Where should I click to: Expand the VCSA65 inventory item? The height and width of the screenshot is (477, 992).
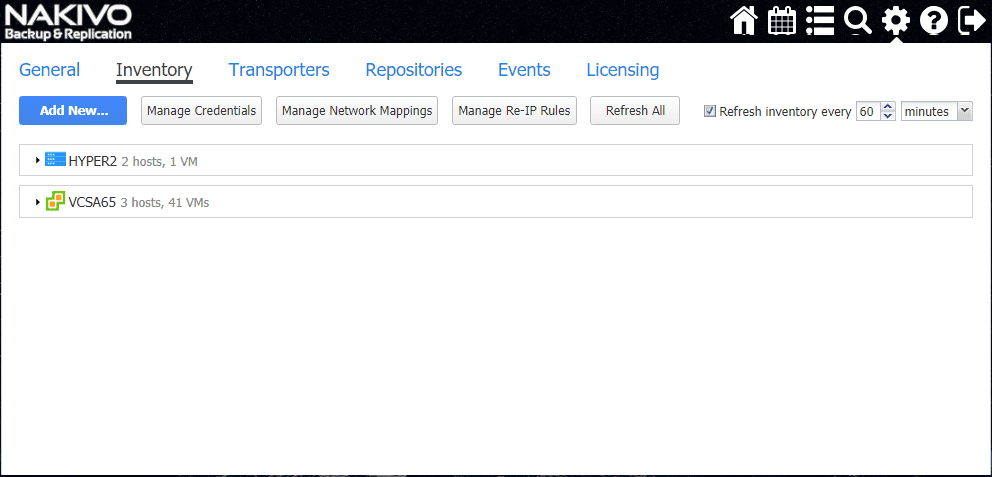[38, 202]
